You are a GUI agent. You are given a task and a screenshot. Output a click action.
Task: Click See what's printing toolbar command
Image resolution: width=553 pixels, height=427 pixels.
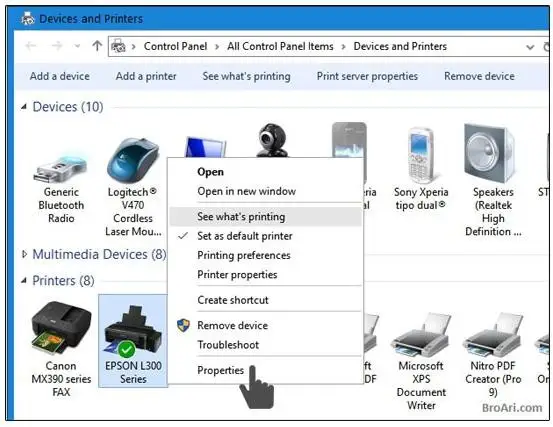pyautogui.click(x=247, y=76)
